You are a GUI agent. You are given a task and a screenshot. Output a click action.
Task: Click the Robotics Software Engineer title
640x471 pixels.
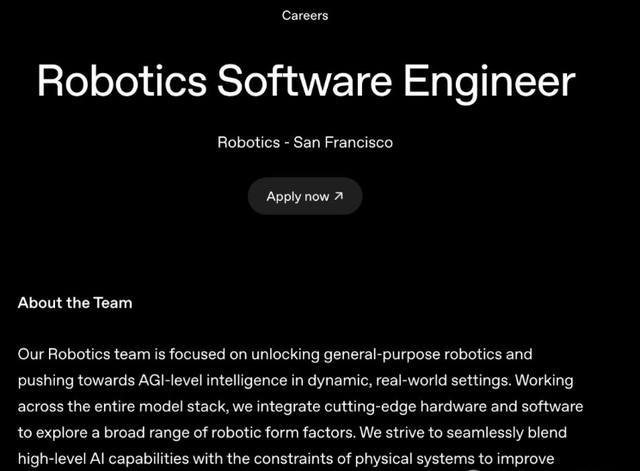[305, 82]
